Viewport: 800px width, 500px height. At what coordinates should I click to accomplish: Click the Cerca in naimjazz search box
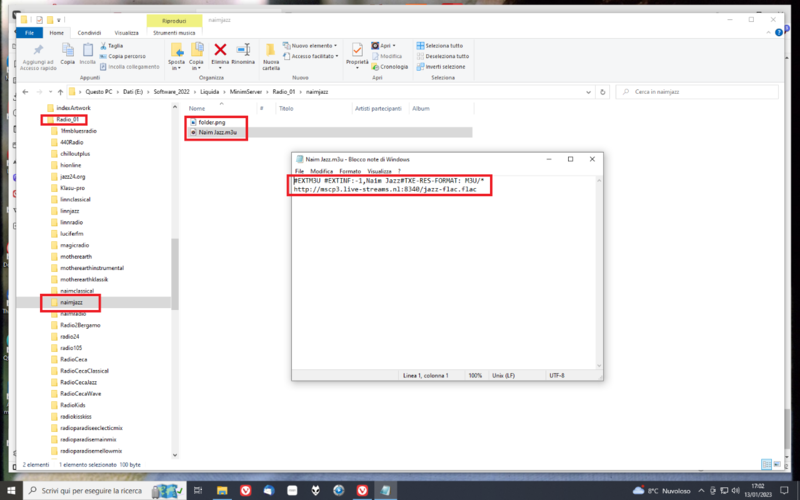point(700,91)
